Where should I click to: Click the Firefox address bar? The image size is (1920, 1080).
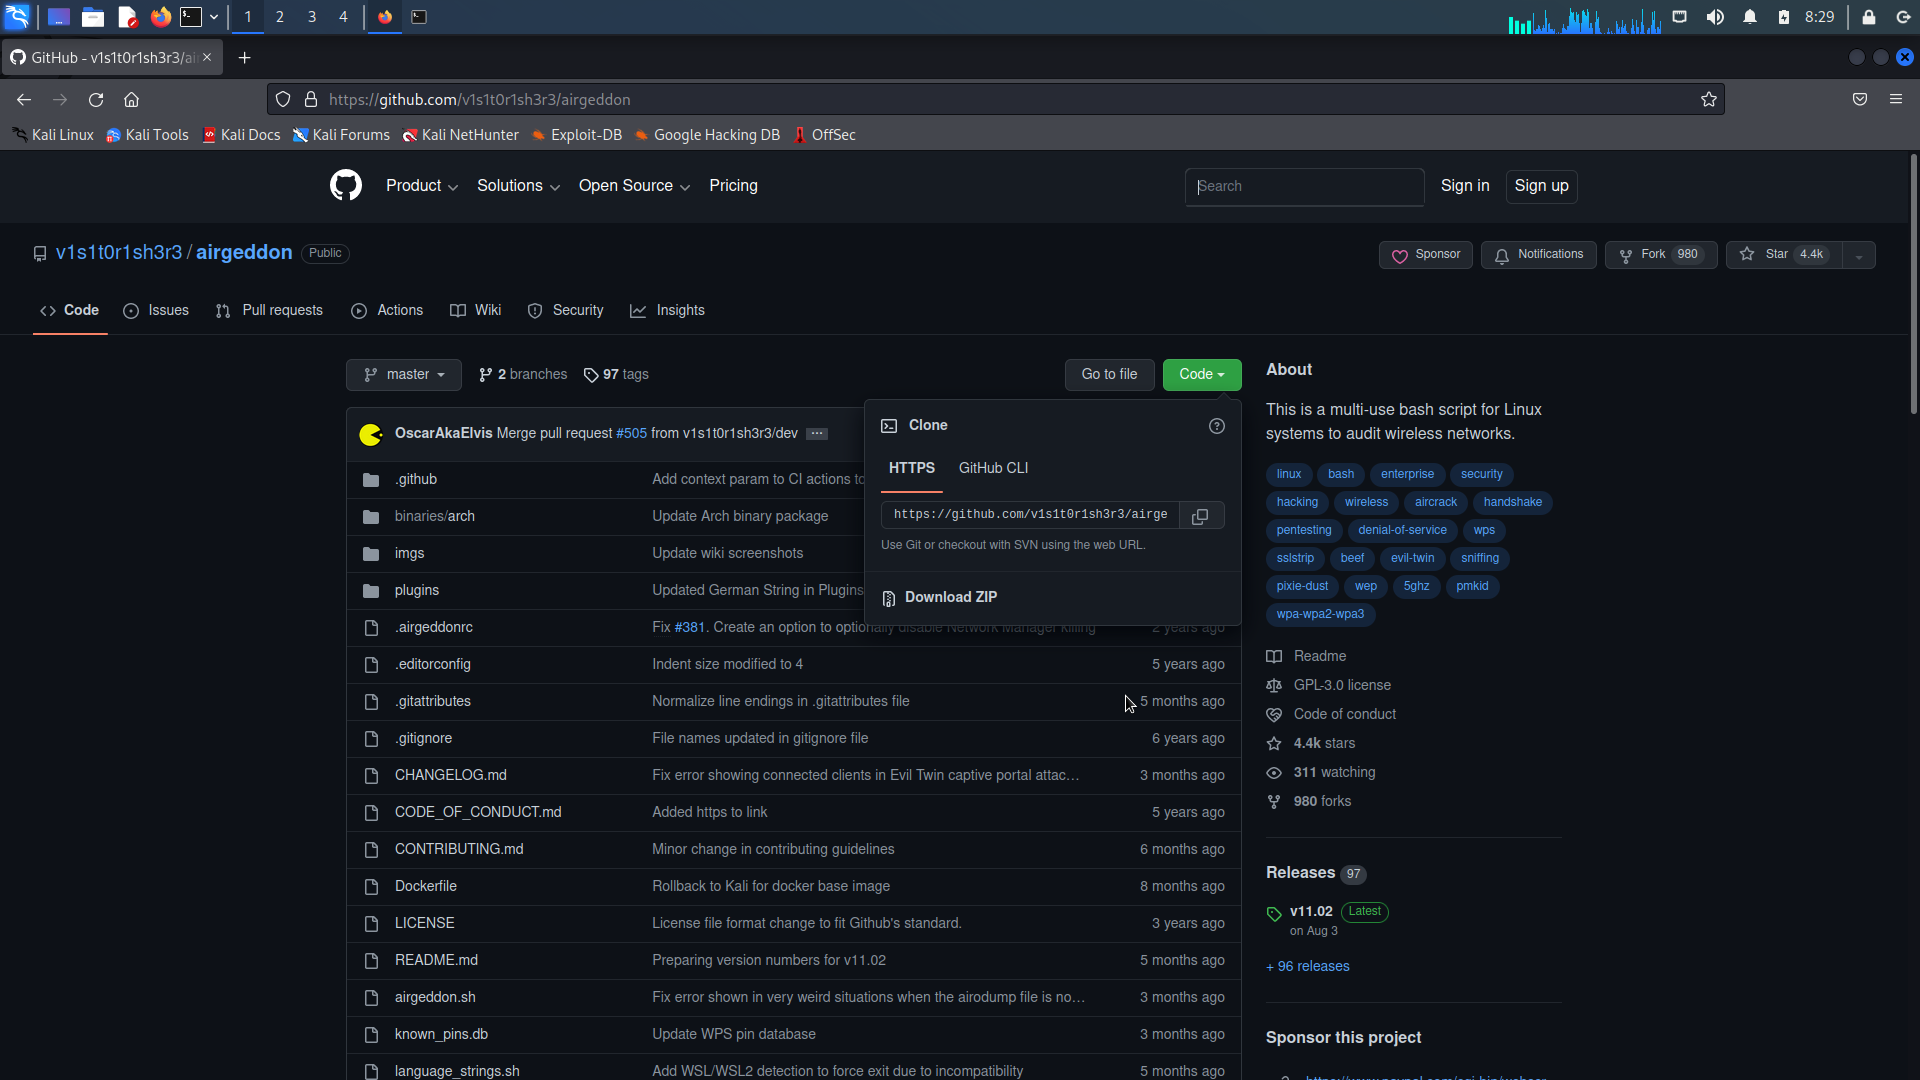(x=994, y=99)
